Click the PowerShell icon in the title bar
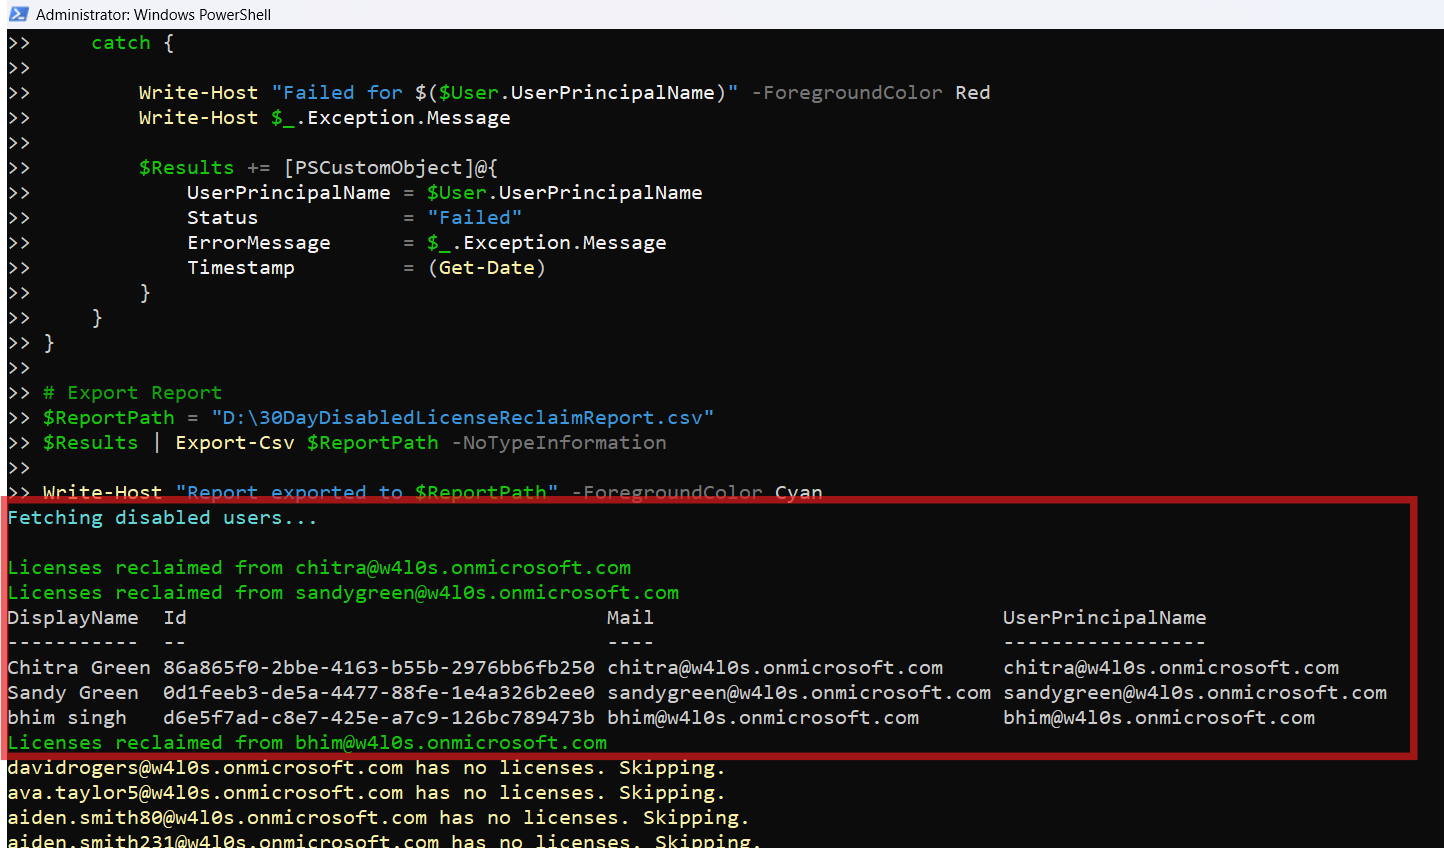 [x=18, y=14]
